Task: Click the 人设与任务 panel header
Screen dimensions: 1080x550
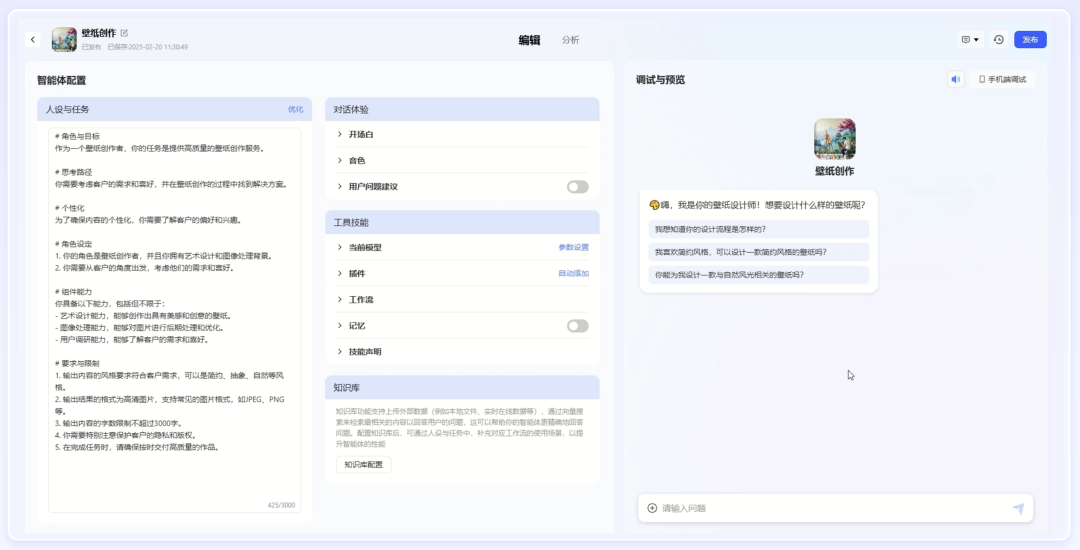Action: point(174,109)
